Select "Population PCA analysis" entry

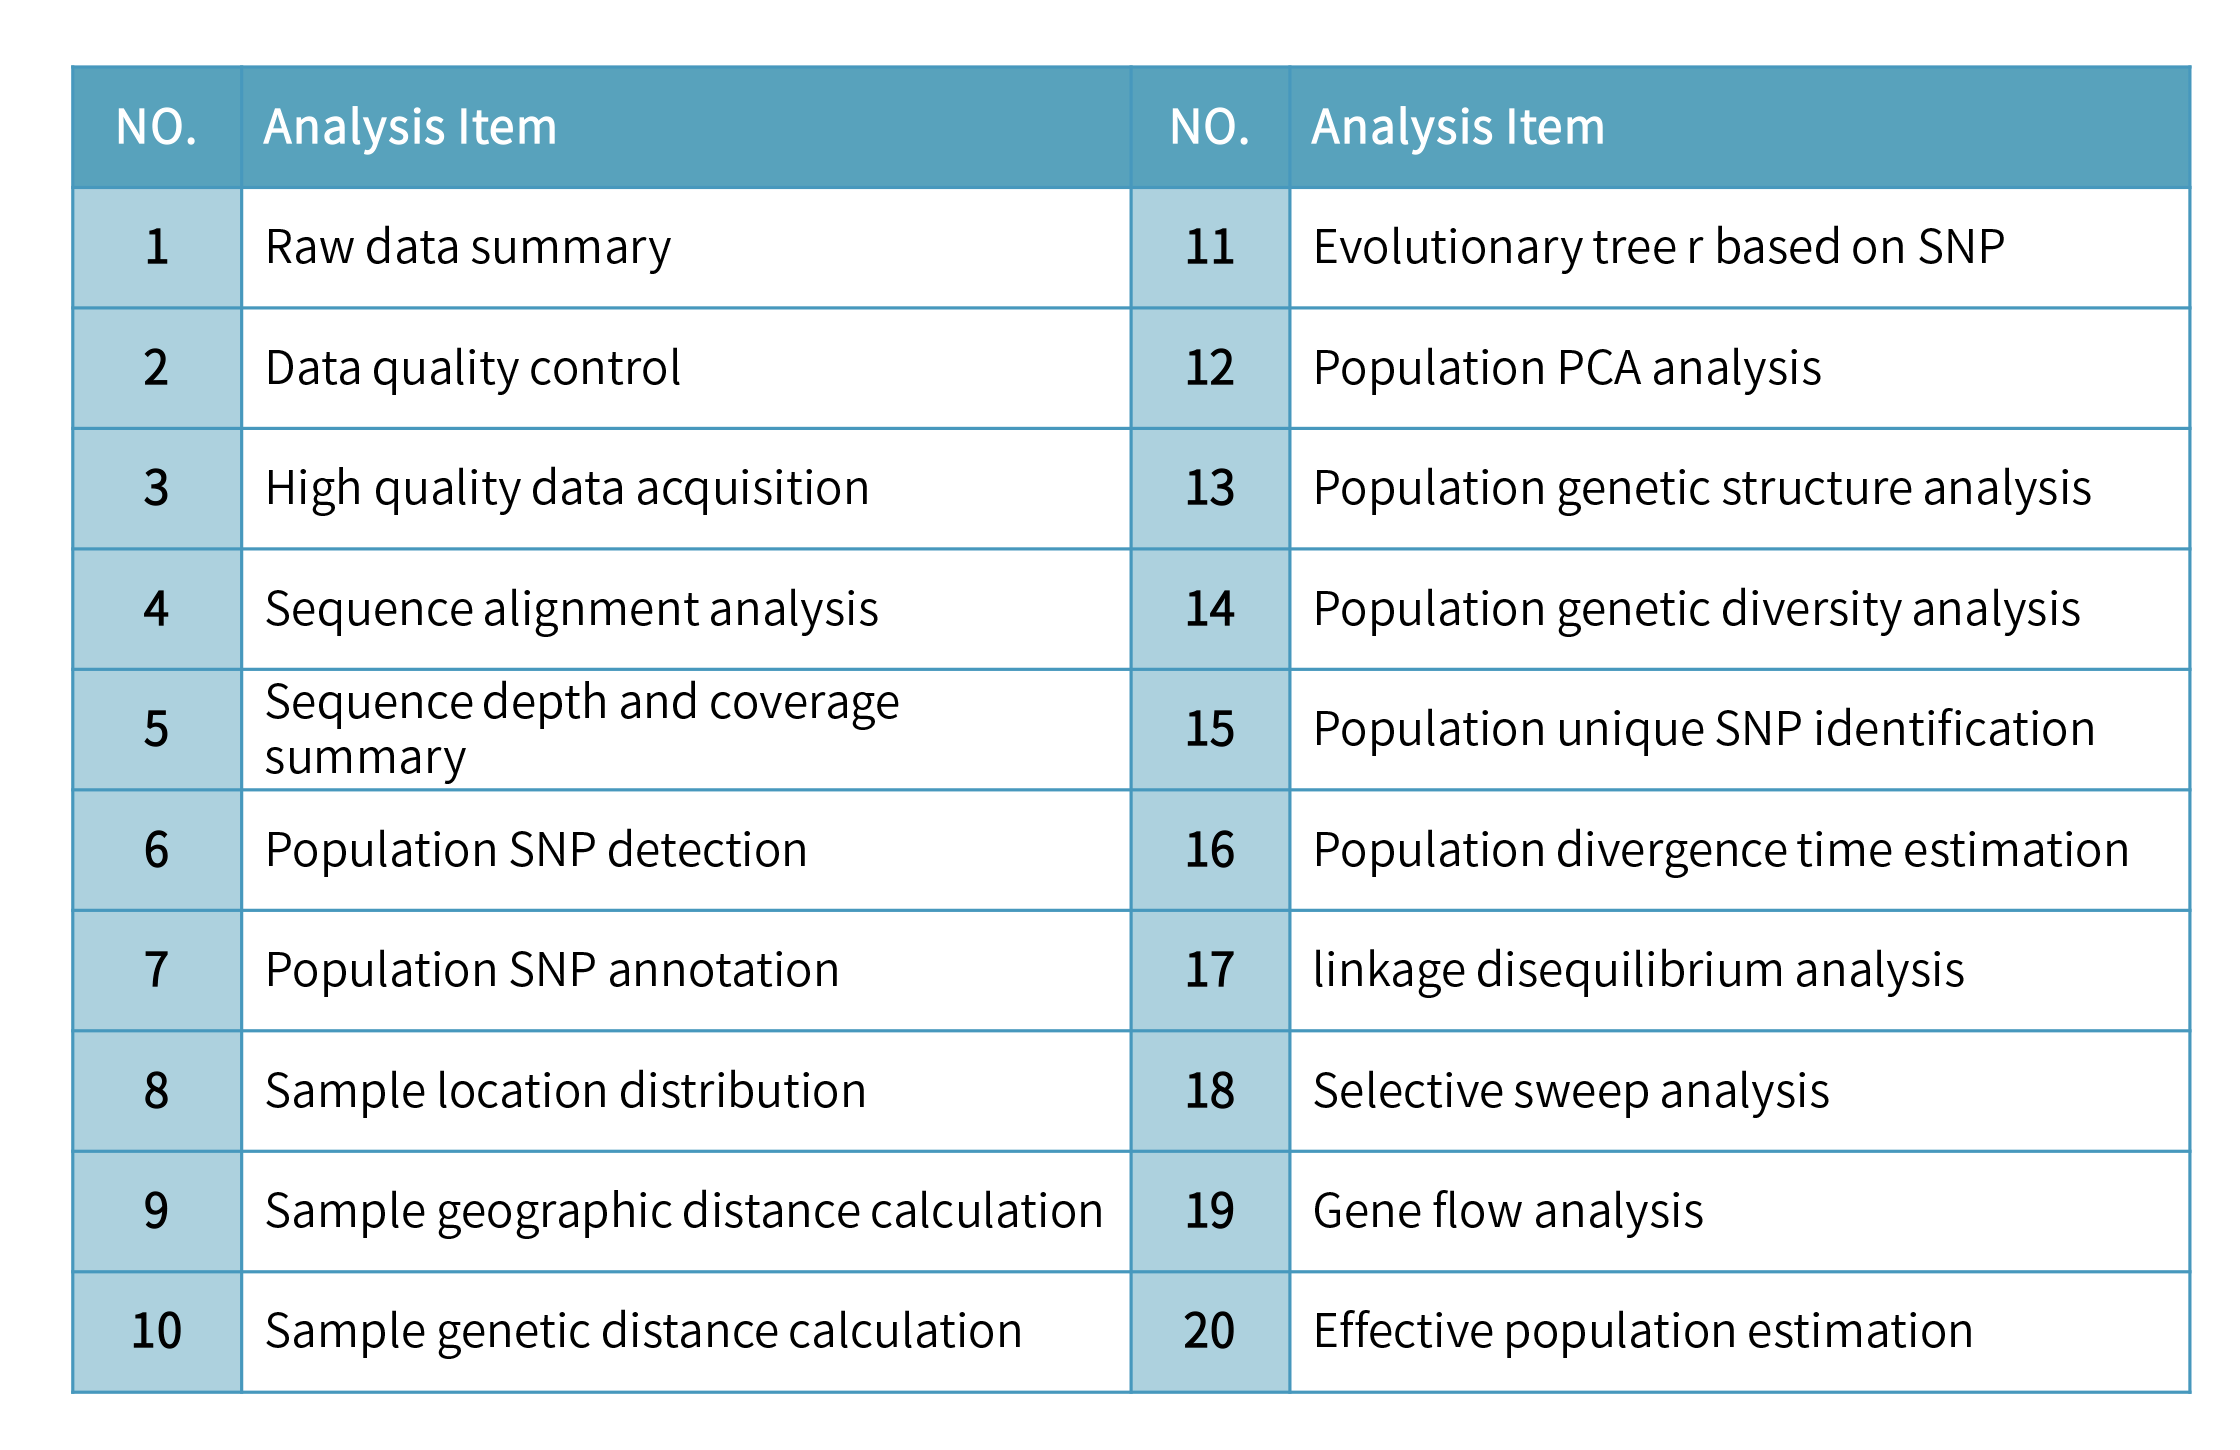point(1566,368)
